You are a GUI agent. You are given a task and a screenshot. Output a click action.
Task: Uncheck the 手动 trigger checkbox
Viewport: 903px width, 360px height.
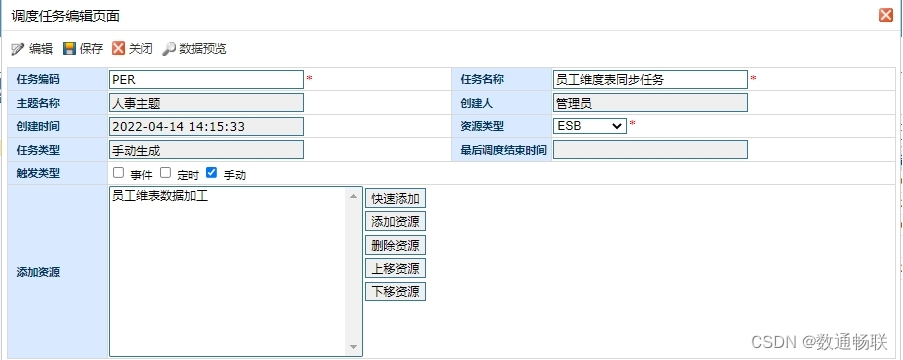(211, 172)
